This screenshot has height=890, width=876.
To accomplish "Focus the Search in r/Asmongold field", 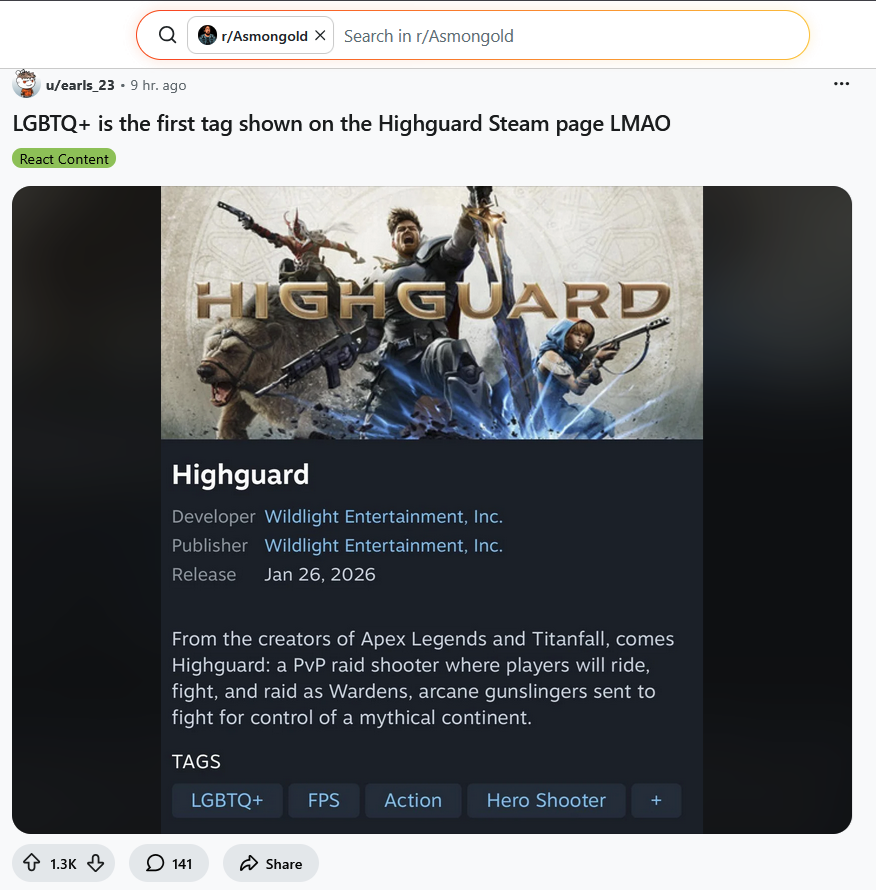I will pos(571,36).
